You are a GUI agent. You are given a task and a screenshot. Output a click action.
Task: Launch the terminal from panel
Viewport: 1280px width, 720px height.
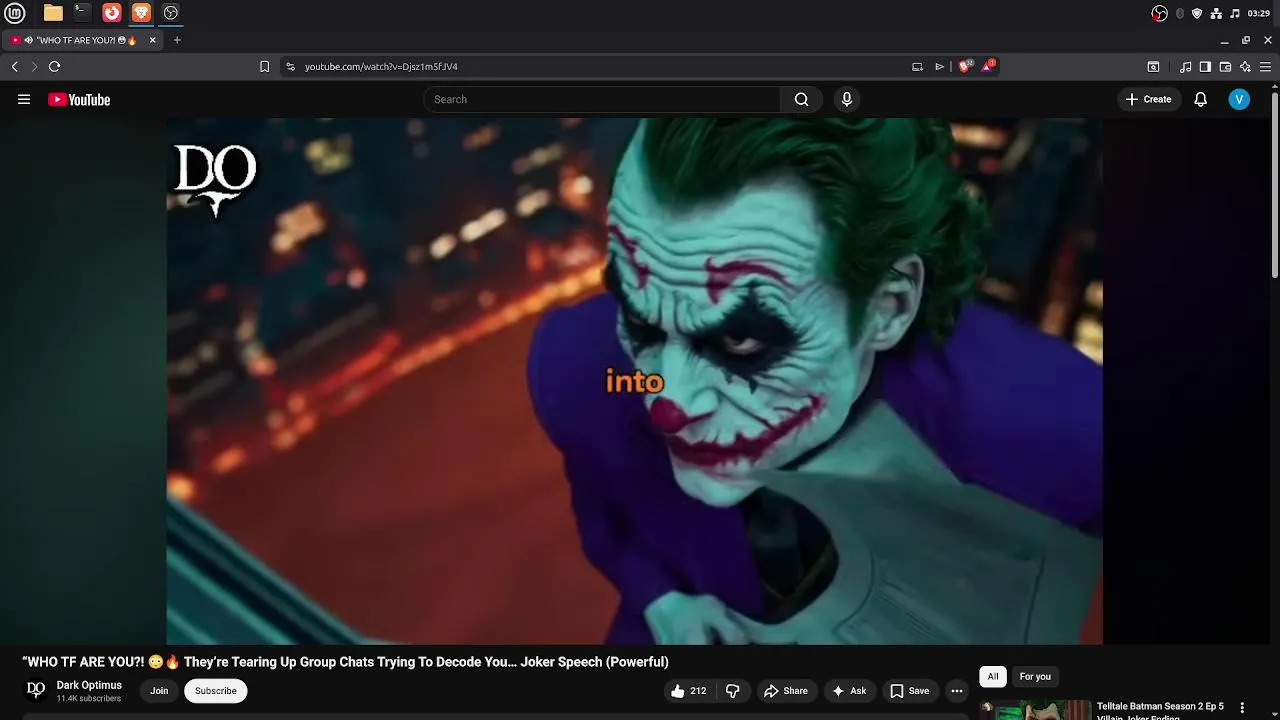(82, 13)
